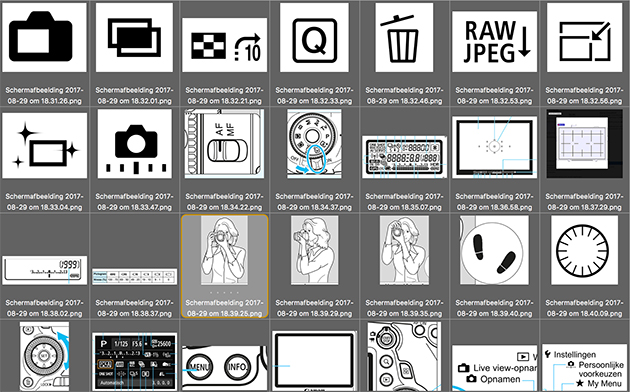Select the camera with level bars thumbnail
This screenshot has width=630, height=392.
134,144
